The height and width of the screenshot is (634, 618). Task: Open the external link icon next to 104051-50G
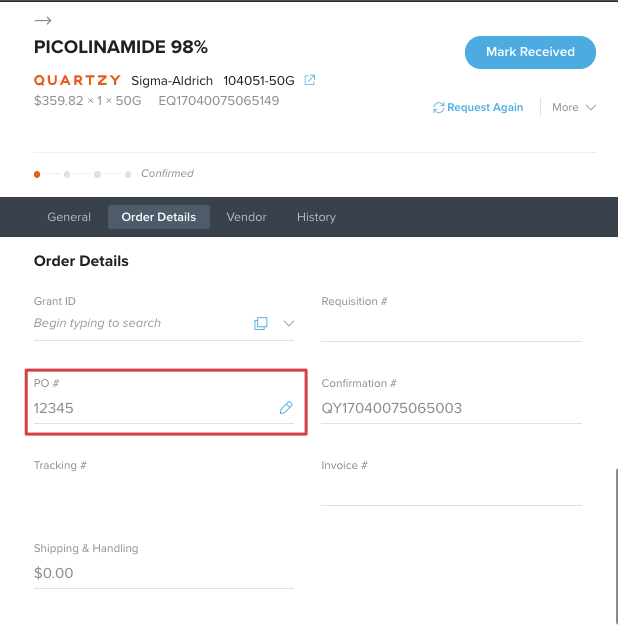pyautogui.click(x=309, y=80)
